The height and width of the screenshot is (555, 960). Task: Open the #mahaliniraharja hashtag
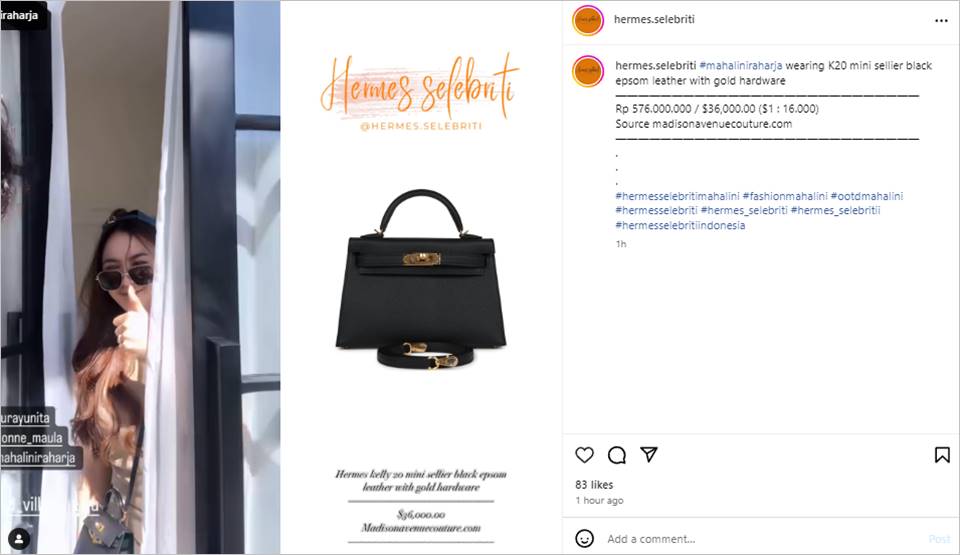[x=740, y=66]
